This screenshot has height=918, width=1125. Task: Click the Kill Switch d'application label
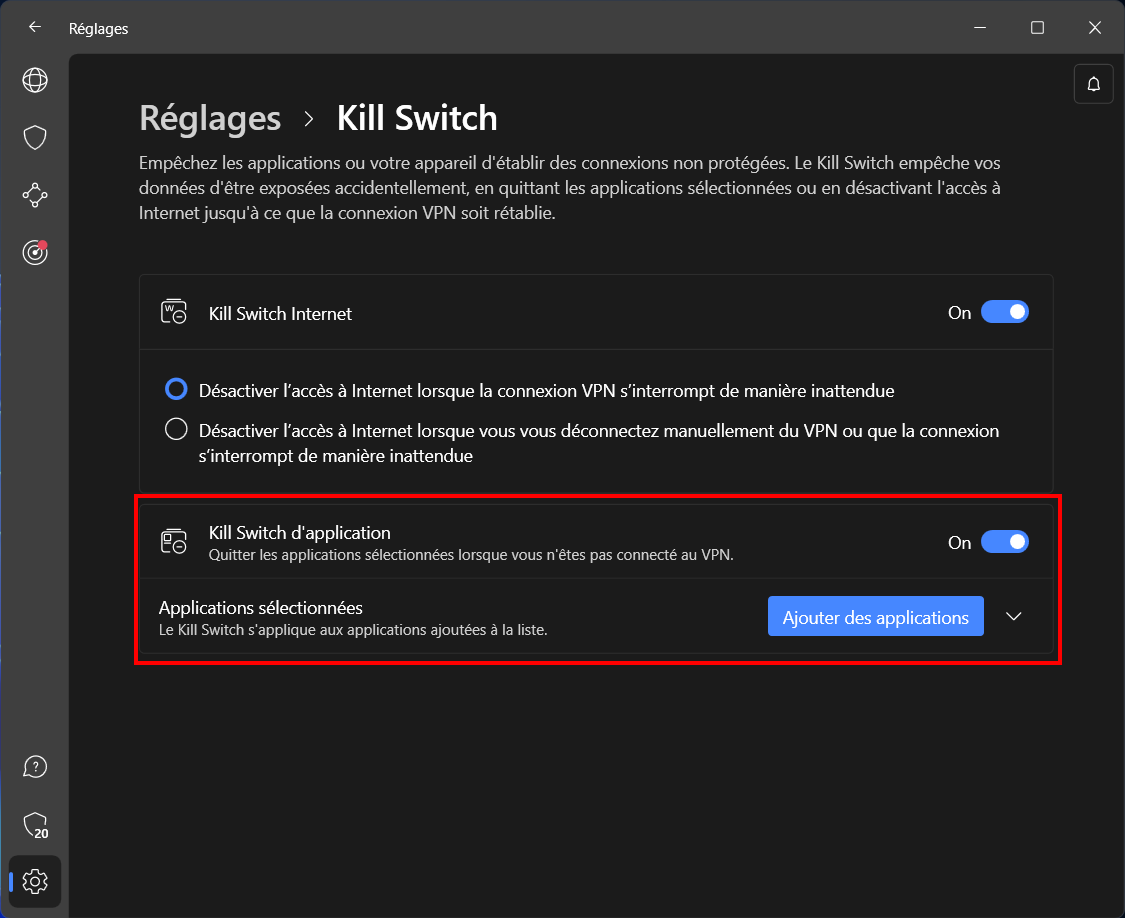click(x=299, y=533)
